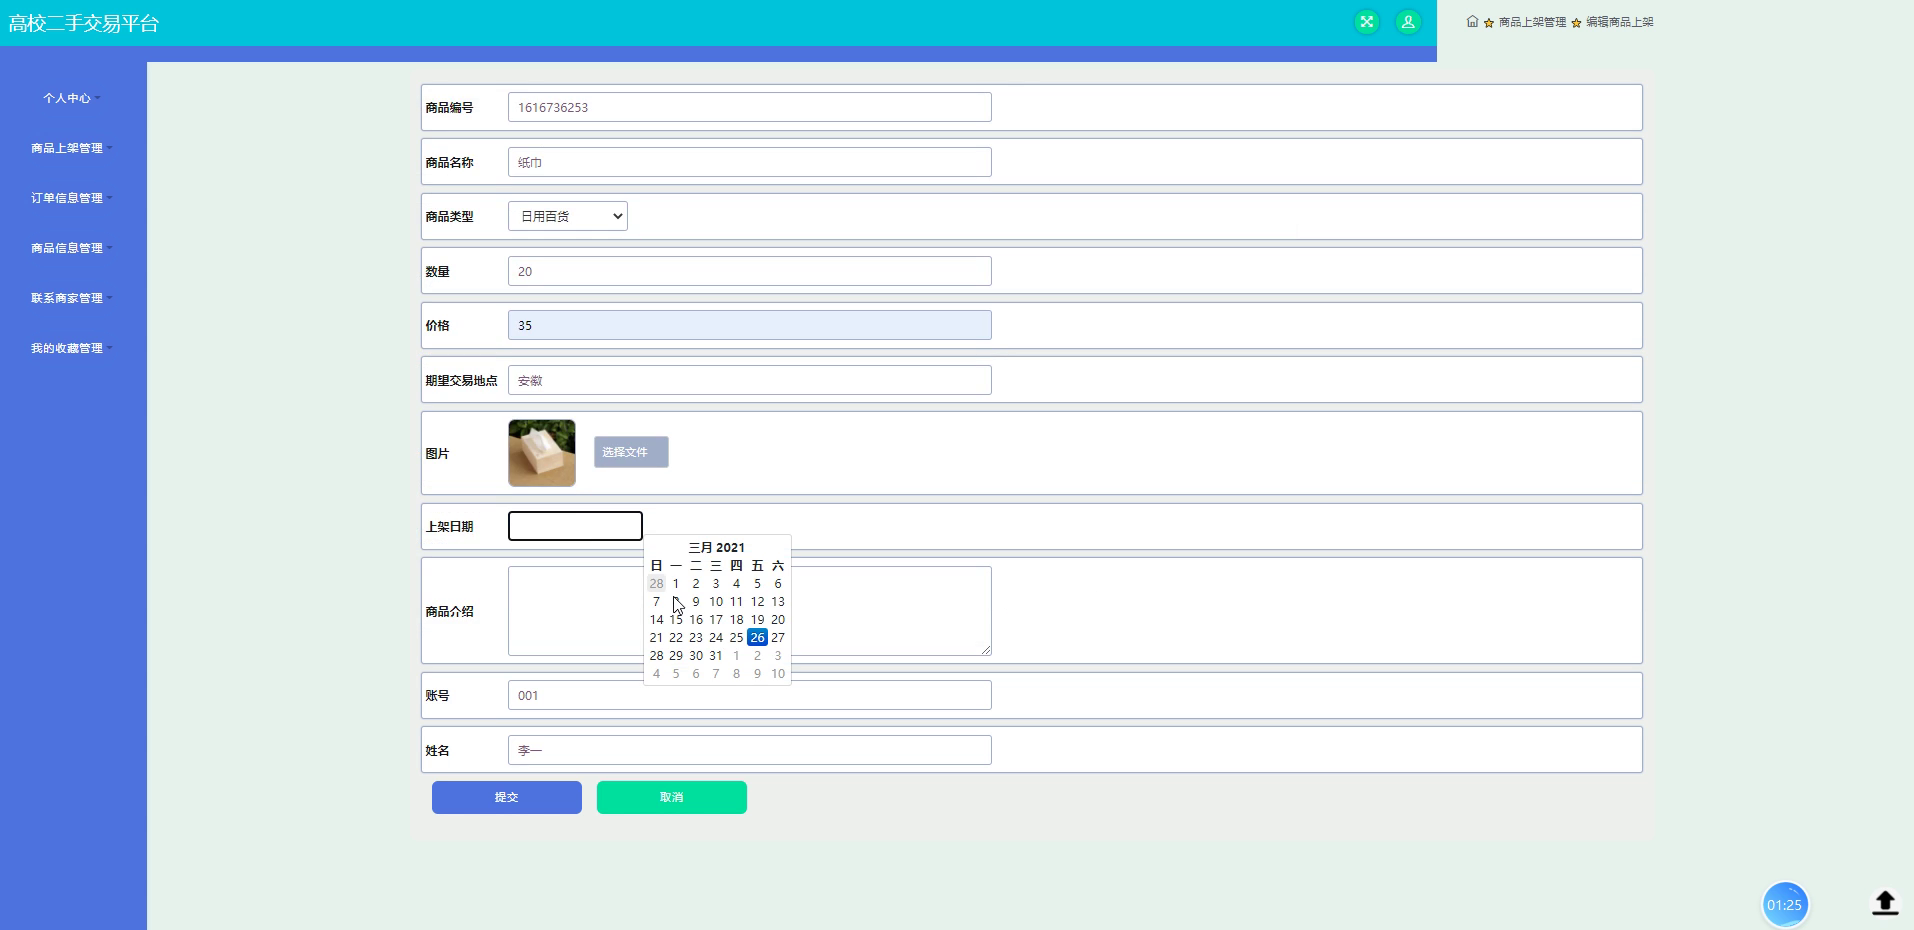Viewport: 1914px width, 930px height.
Task: Select date 20 in the calendar
Action: click(778, 619)
